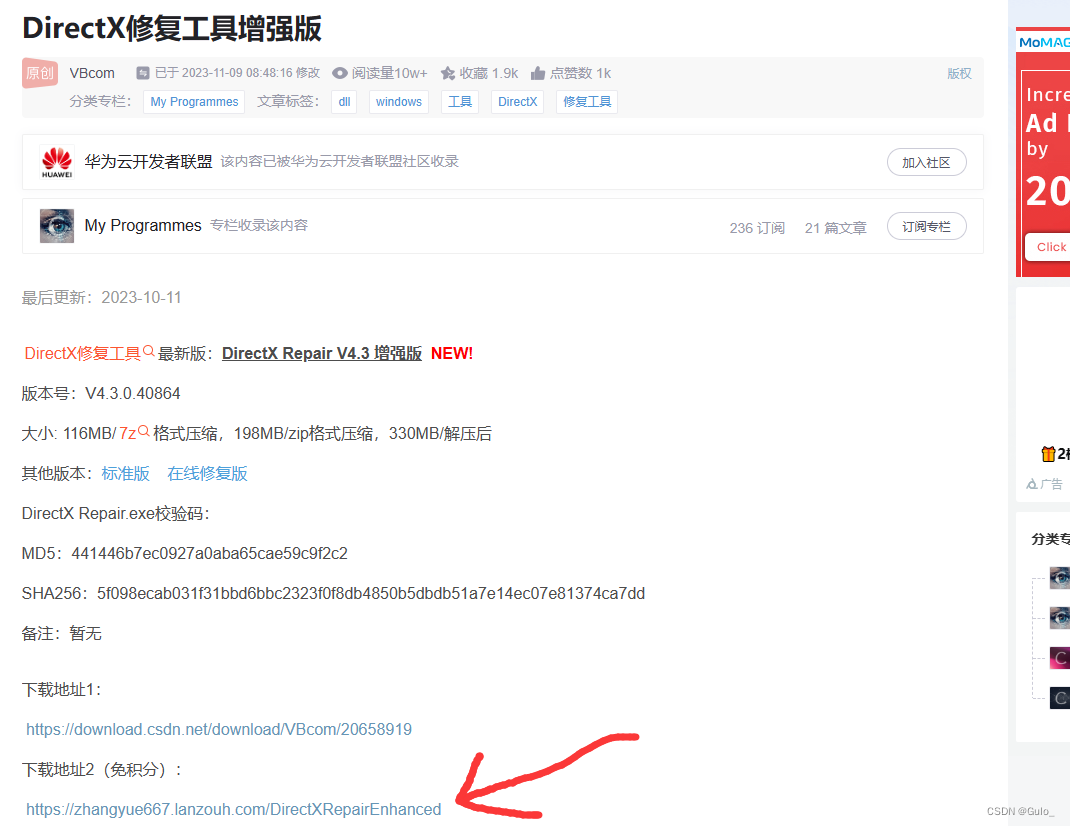Open the 版权 copyright link
The height and width of the screenshot is (826, 1070).
pyautogui.click(x=959, y=74)
